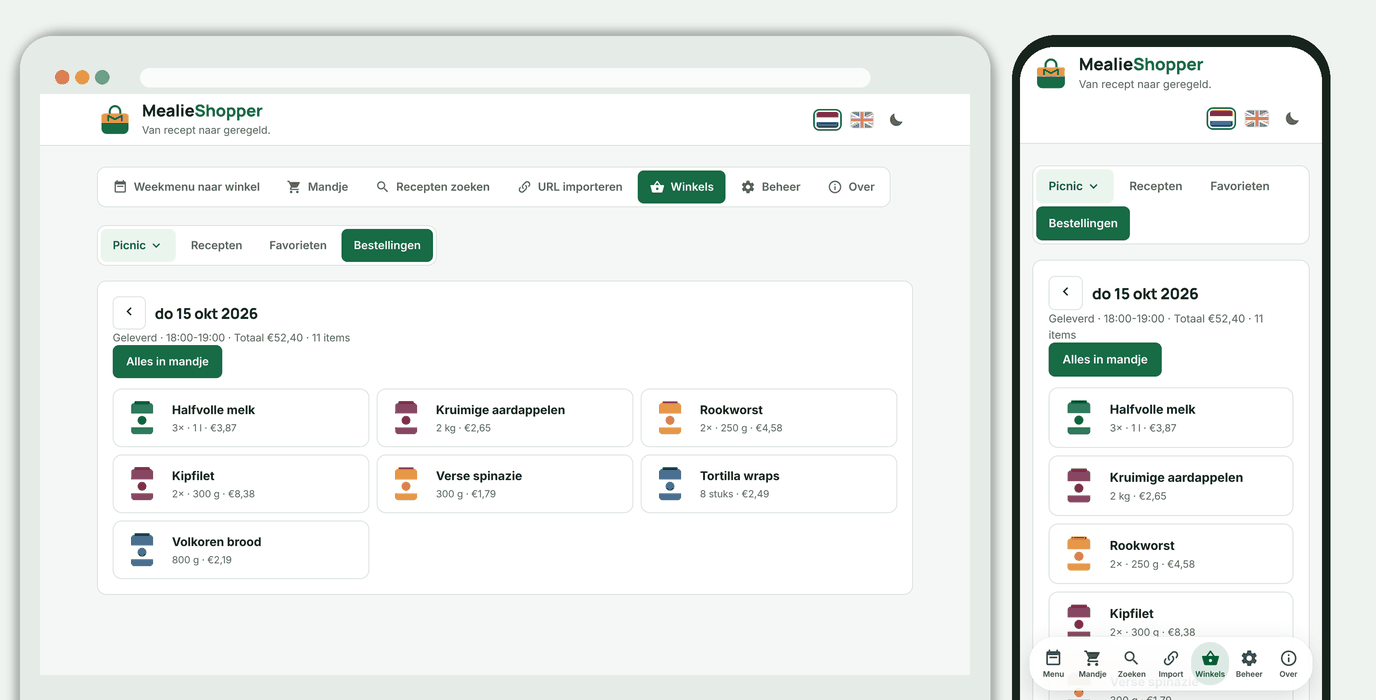The width and height of the screenshot is (1376, 700).
Task: Select Bestellingen sub-tab in phone view
Action: point(1083,224)
